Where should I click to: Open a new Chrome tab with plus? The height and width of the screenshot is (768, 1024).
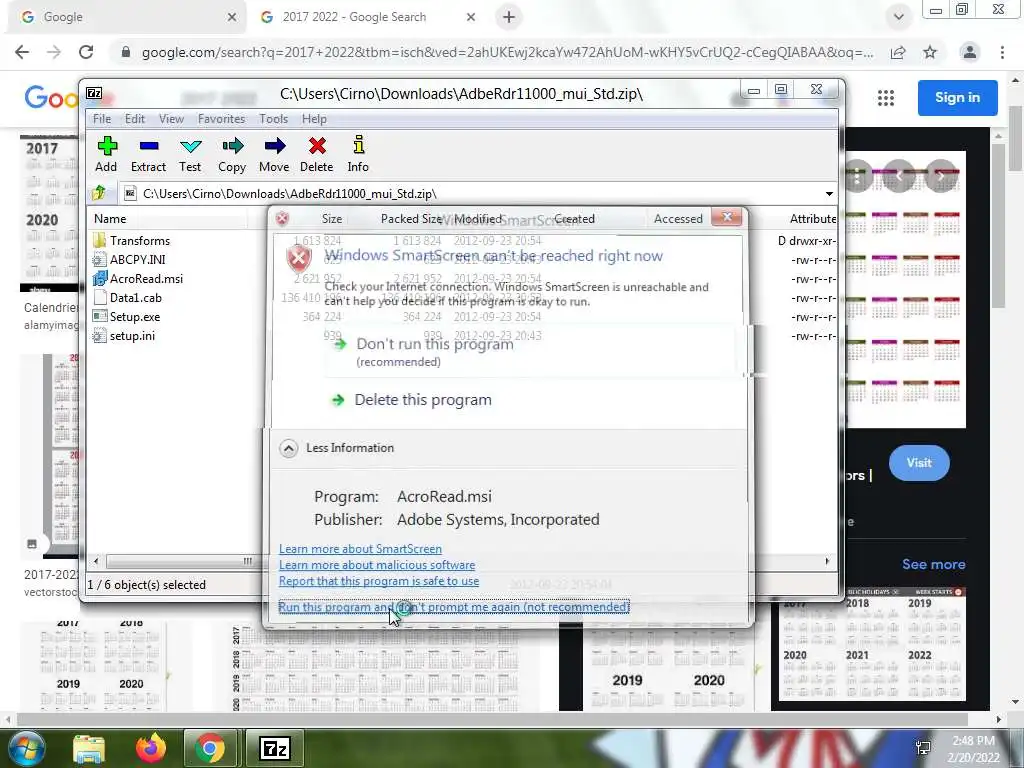click(x=509, y=18)
